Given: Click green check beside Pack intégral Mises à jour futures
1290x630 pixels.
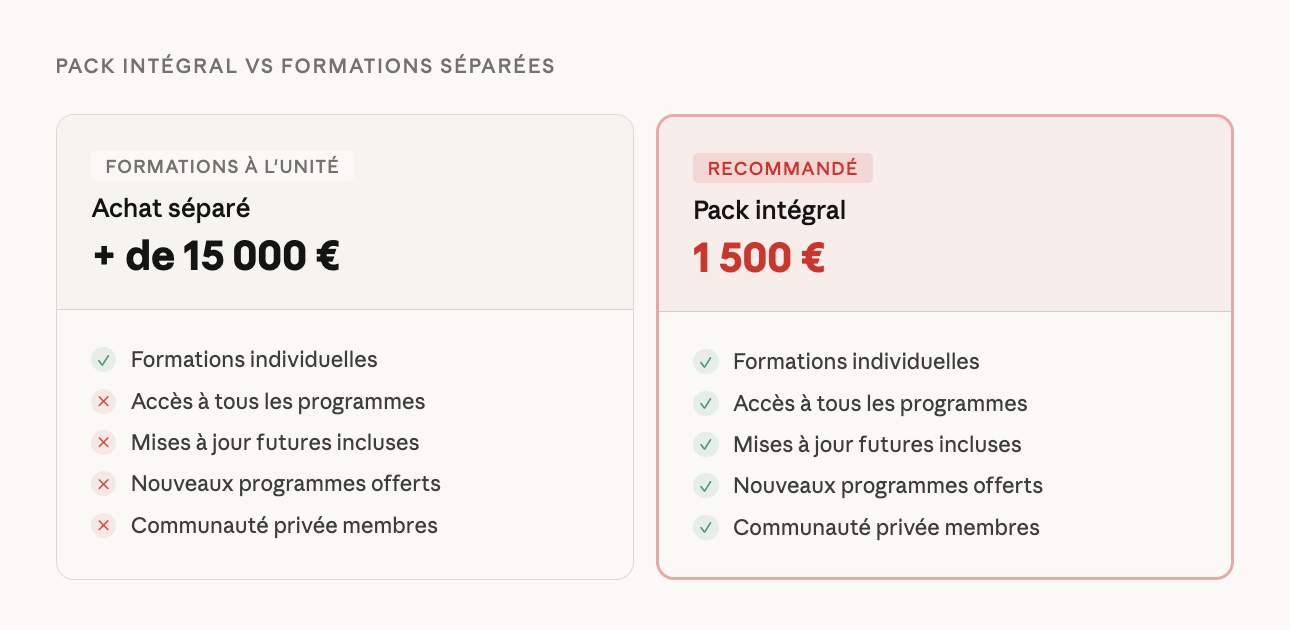Looking at the screenshot, I should 706,445.
